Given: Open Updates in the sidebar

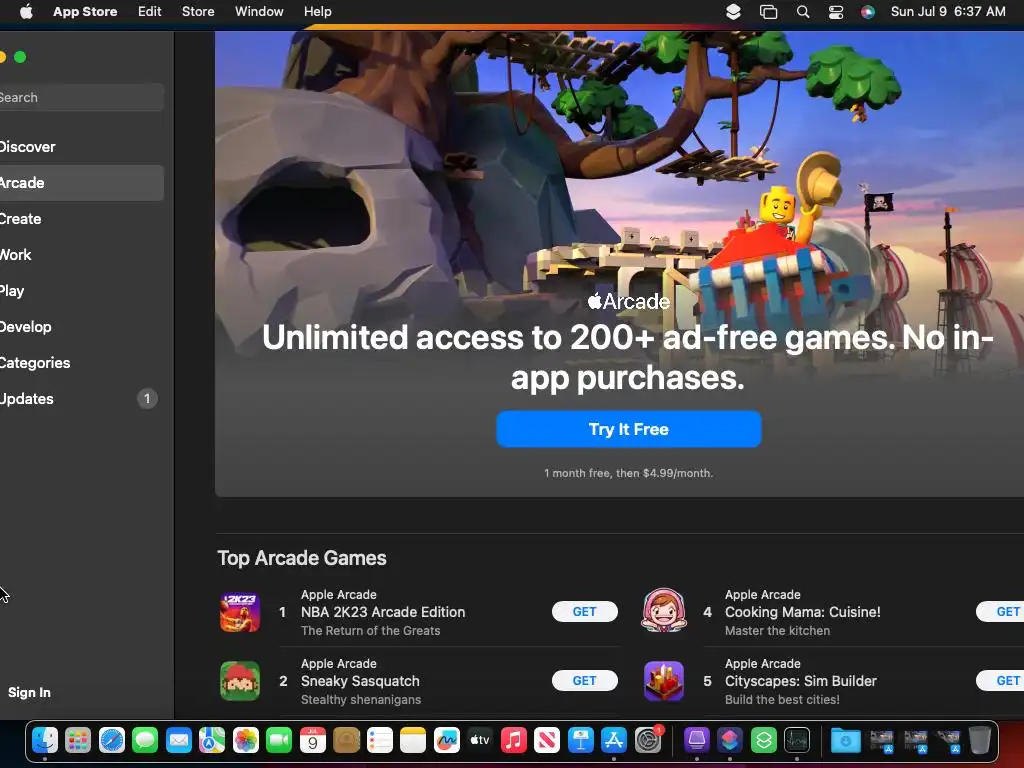Looking at the screenshot, I should [82, 398].
